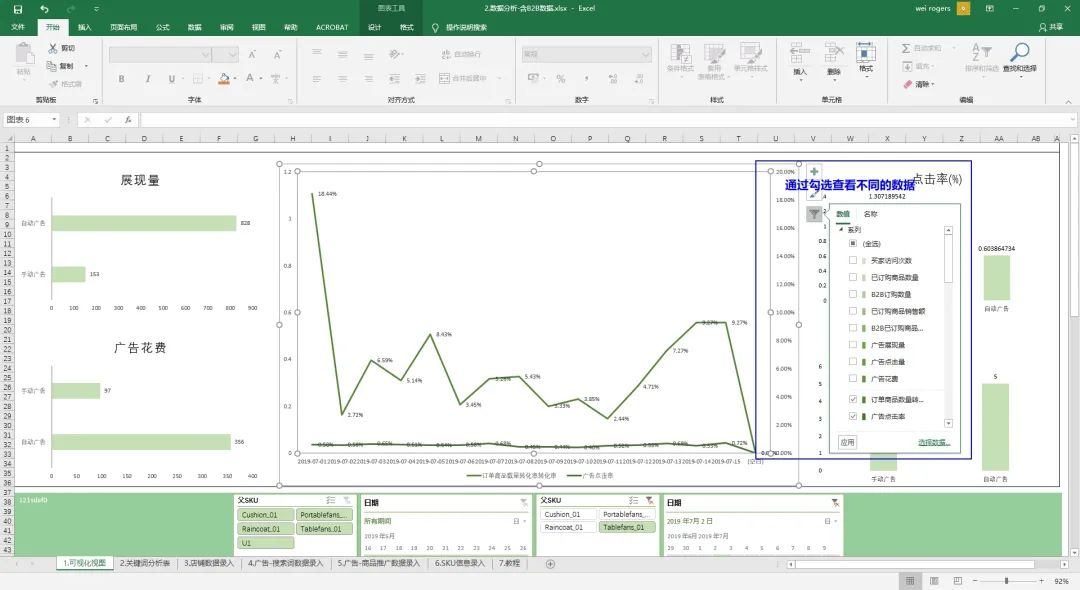This screenshot has height=590, width=1080.
Task: Uncheck the 广告点击率 series checkbox
Action: pos(853,416)
